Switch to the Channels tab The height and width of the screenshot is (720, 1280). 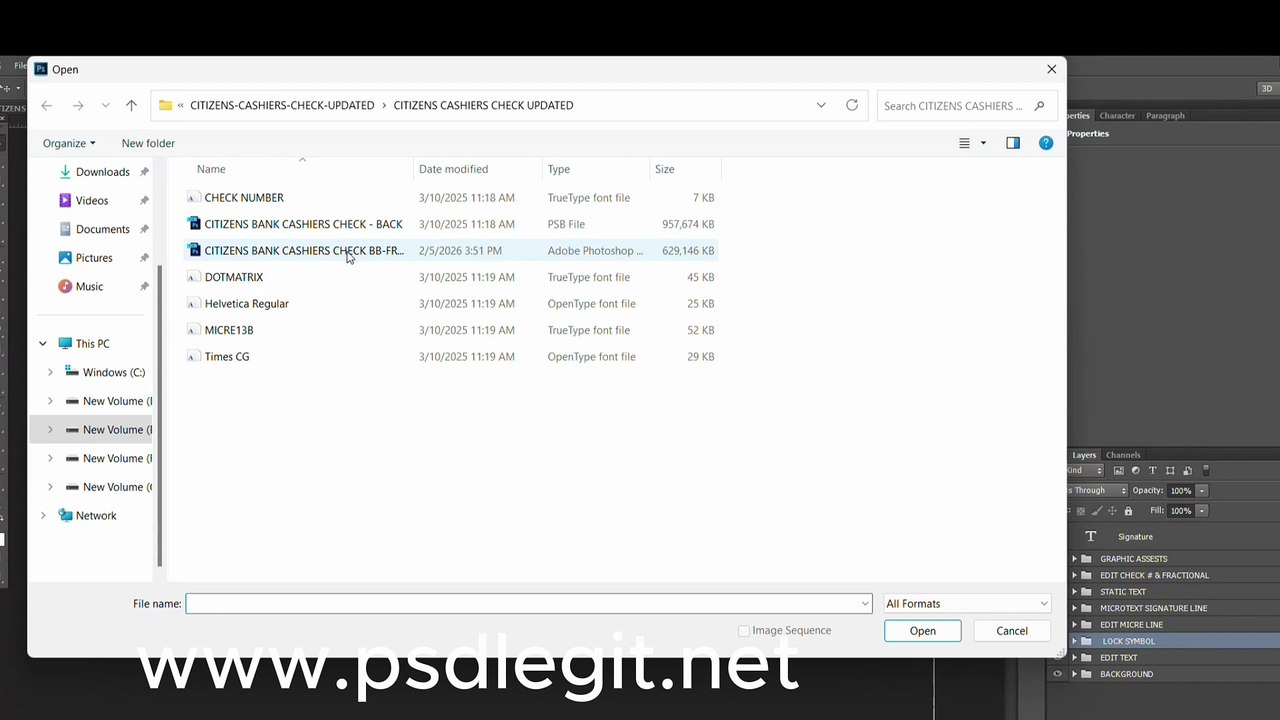tap(1123, 455)
